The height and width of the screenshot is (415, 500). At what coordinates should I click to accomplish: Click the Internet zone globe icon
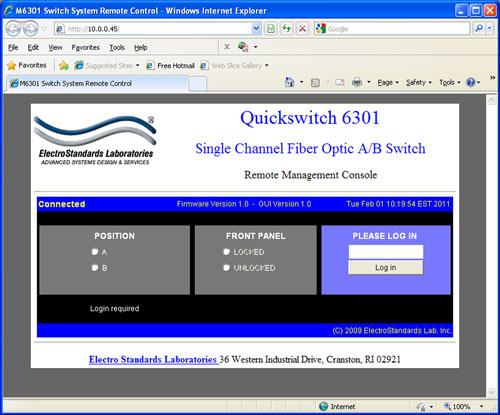tap(323, 406)
